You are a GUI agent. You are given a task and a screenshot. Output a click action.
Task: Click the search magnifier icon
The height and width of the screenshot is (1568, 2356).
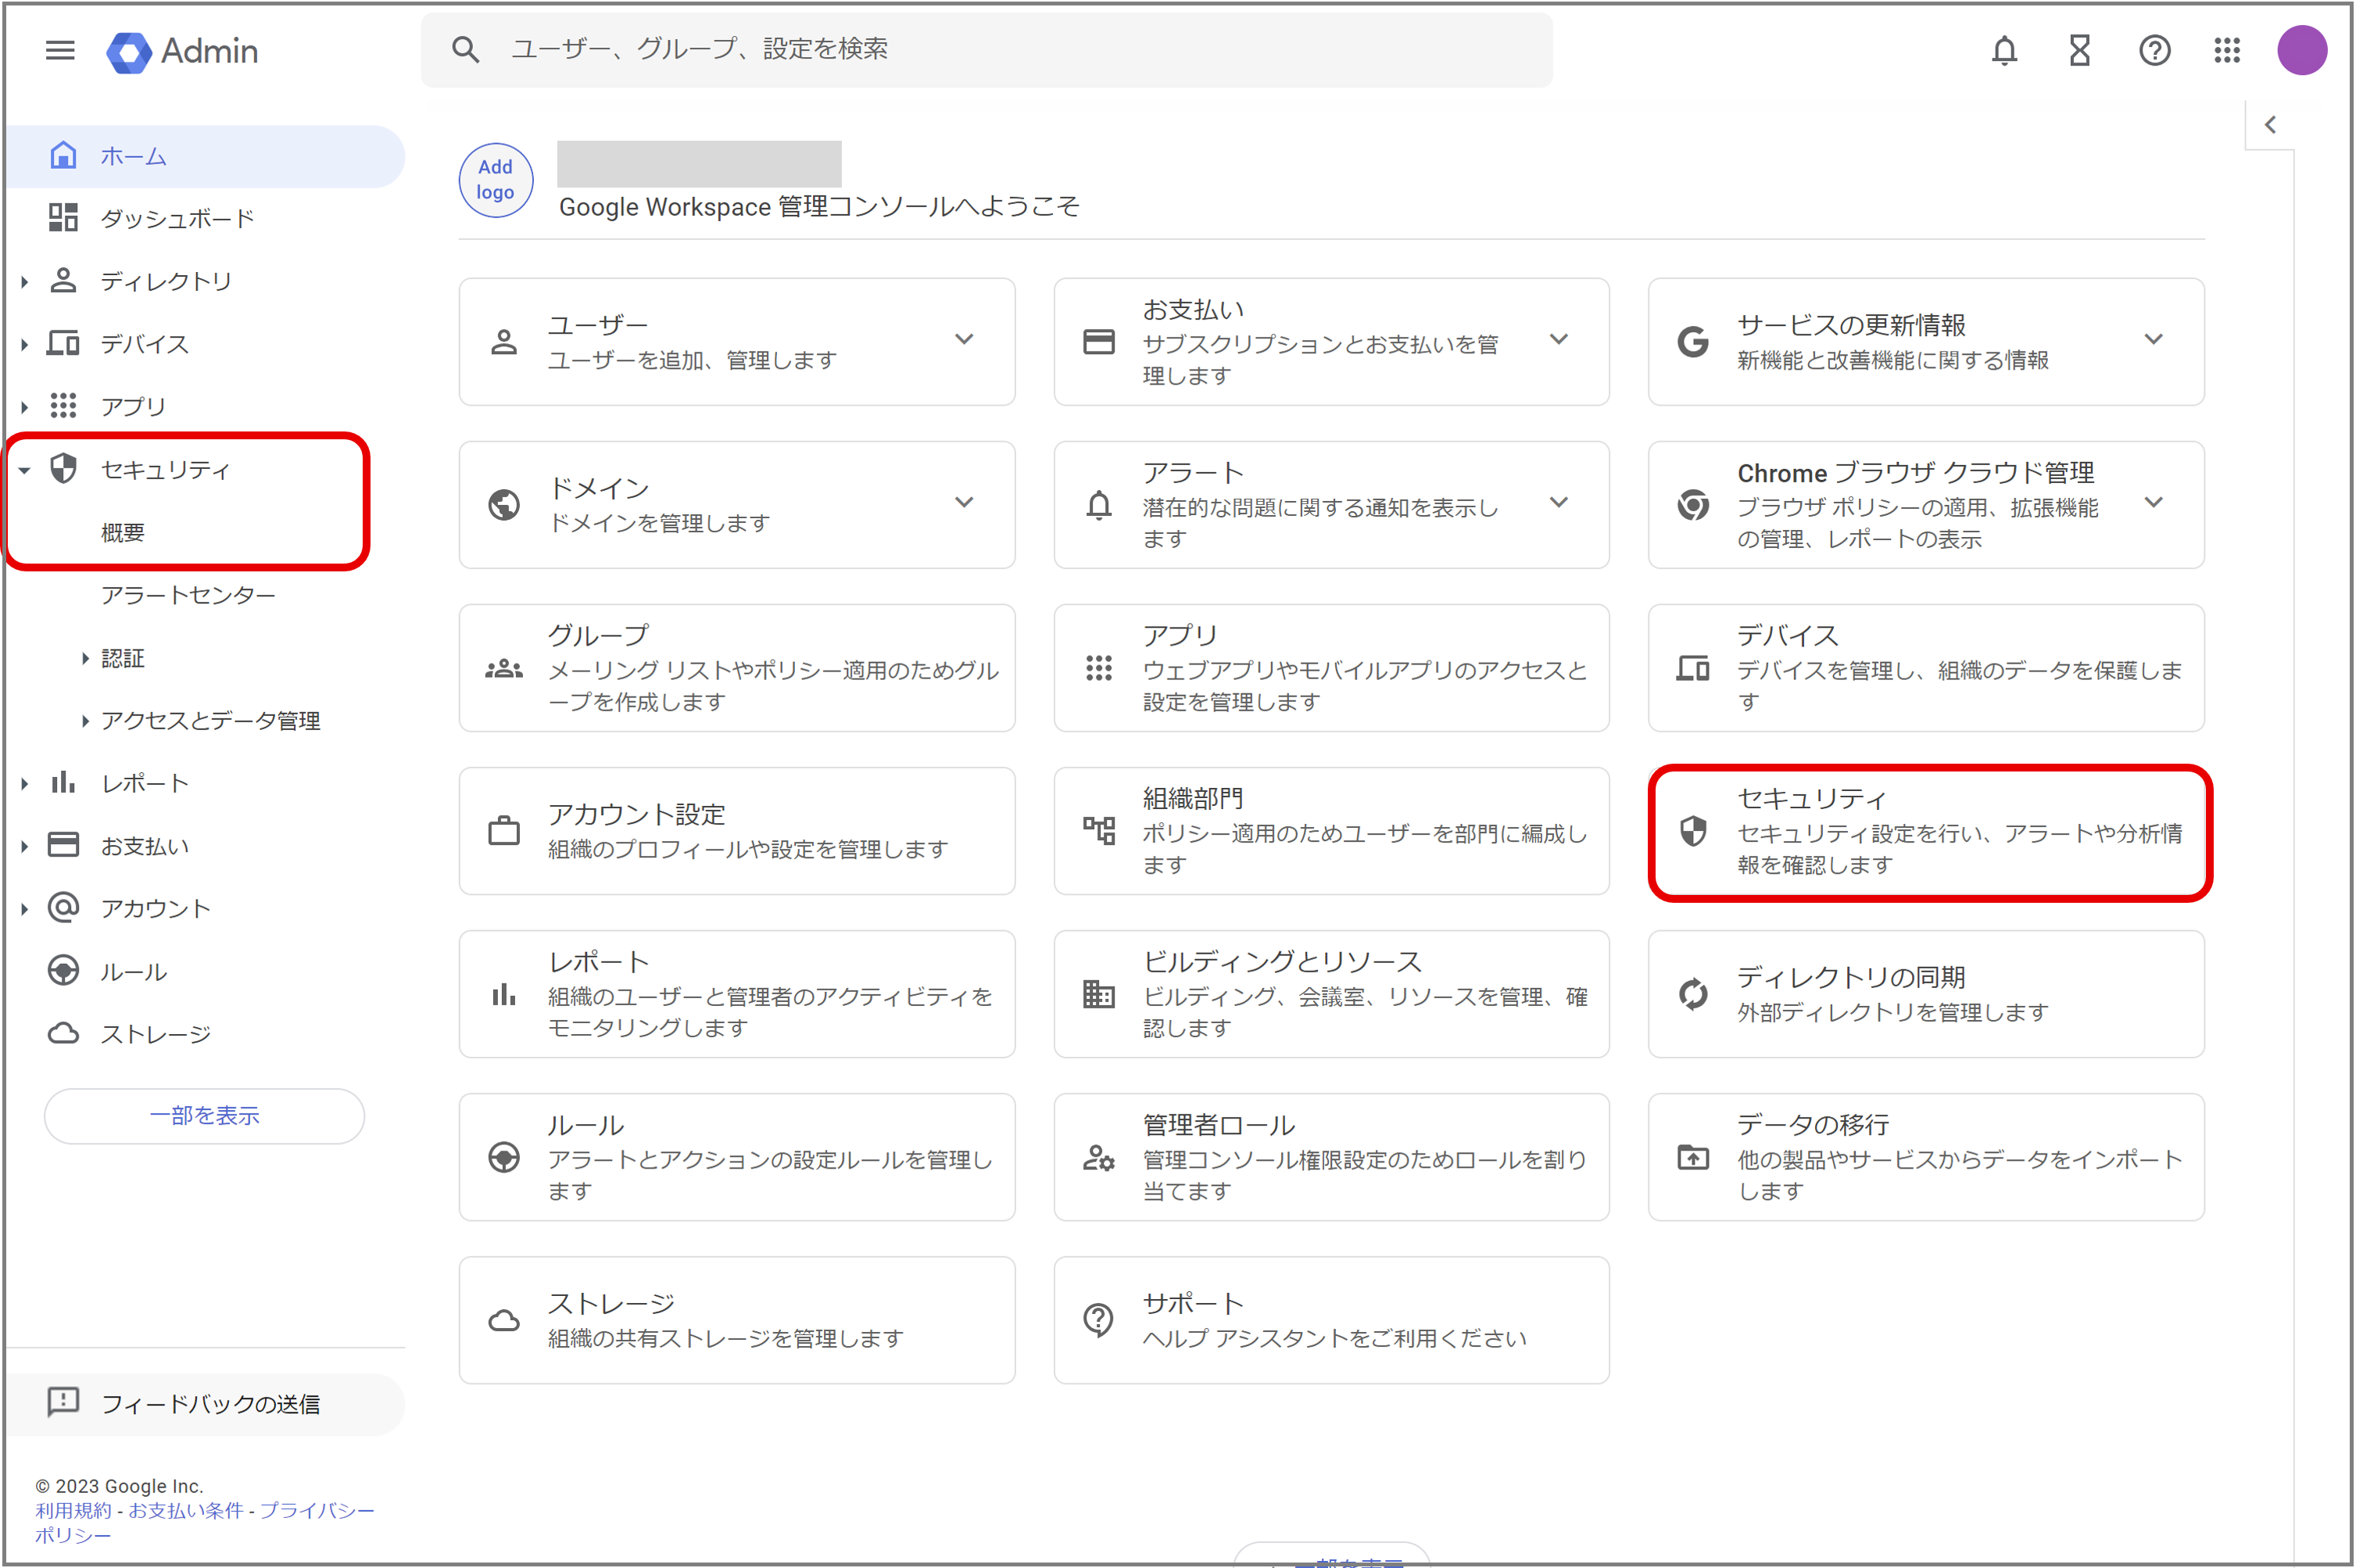(465, 49)
